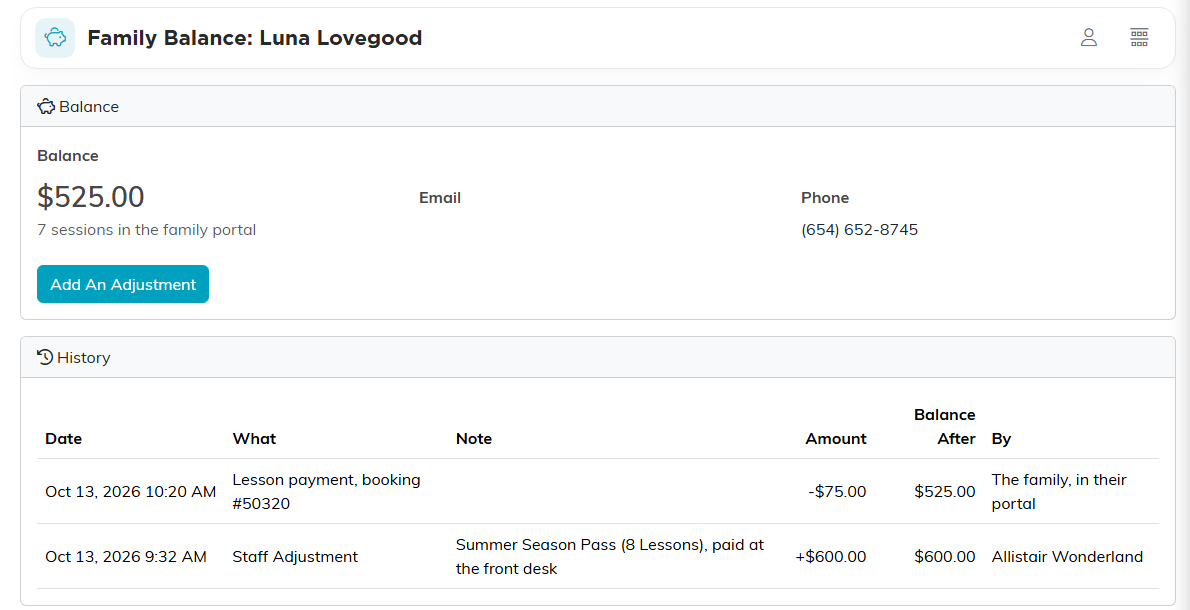Open the user profile icon
The width and height of the screenshot is (1190, 610).
(x=1089, y=37)
